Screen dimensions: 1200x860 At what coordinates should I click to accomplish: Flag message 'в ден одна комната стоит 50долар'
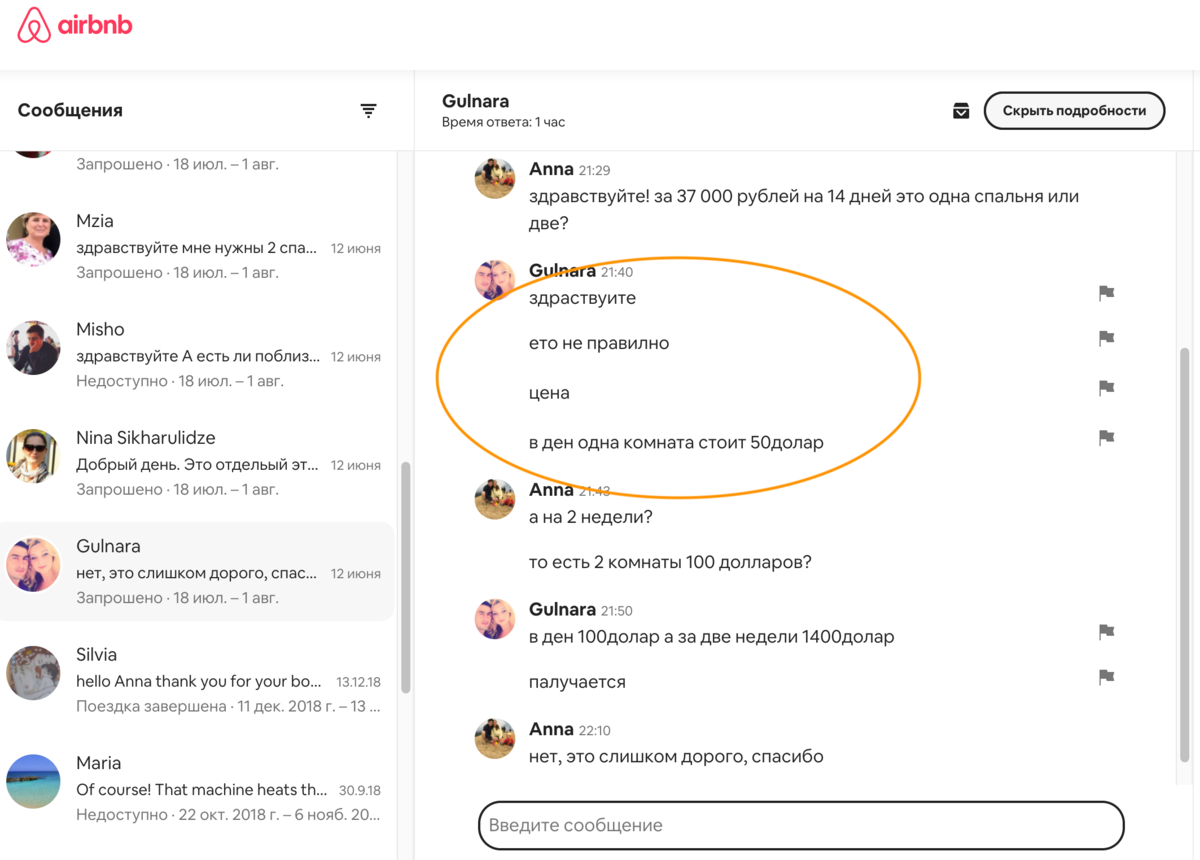(x=1106, y=437)
